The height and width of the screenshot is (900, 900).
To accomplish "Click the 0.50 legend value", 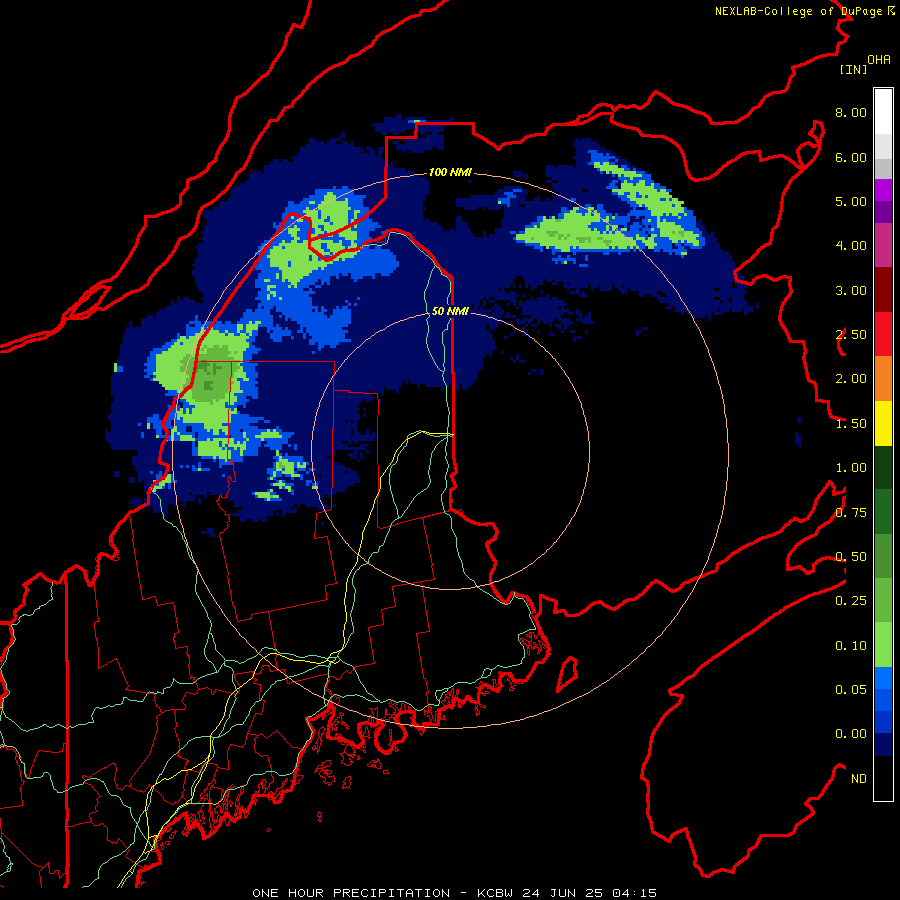I will pos(851,557).
